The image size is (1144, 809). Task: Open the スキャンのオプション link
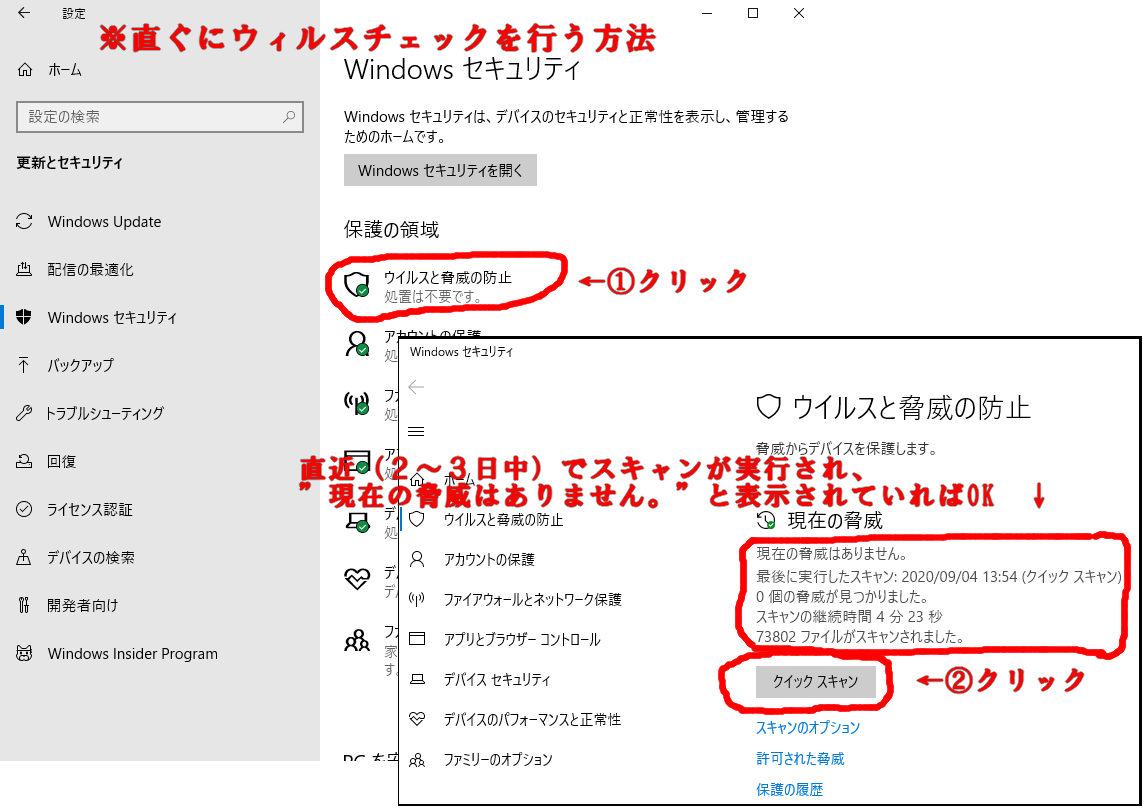pyautogui.click(x=808, y=728)
